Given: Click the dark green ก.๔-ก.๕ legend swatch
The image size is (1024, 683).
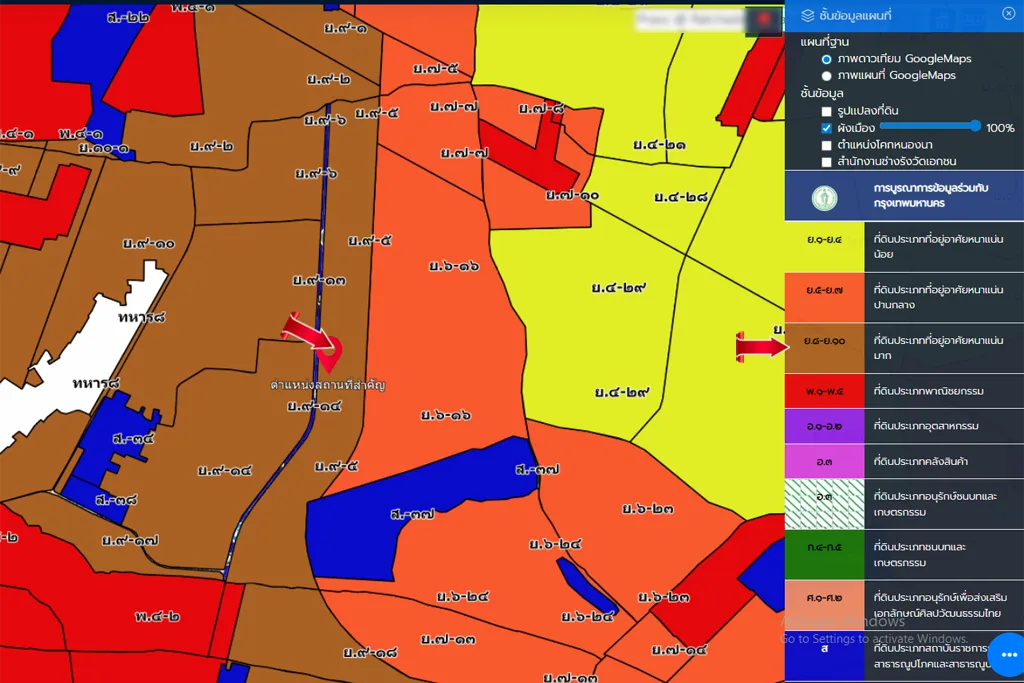Looking at the screenshot, I should (x=824, y=554).
